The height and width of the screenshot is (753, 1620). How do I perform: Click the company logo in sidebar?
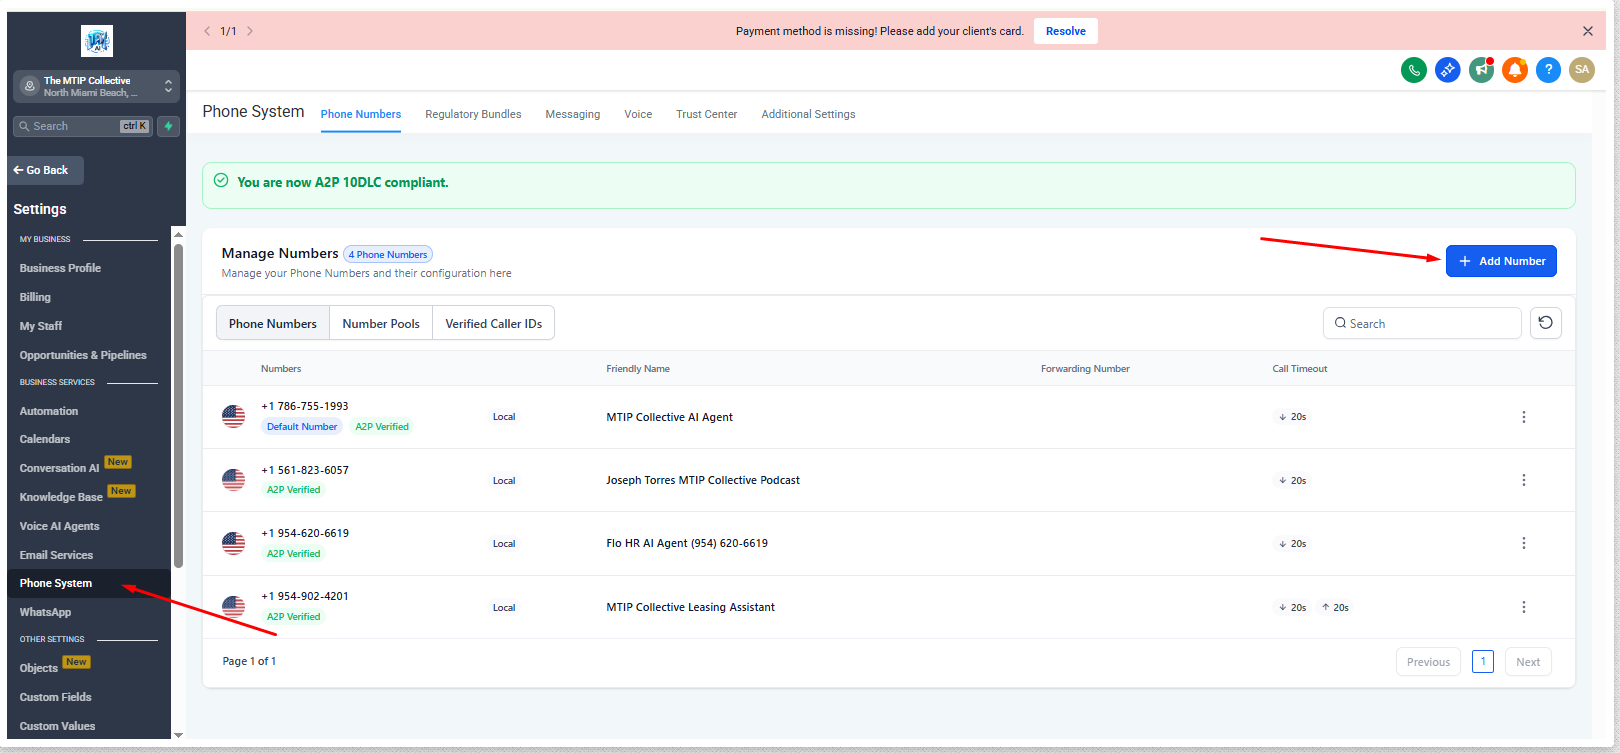coord(97,41)
